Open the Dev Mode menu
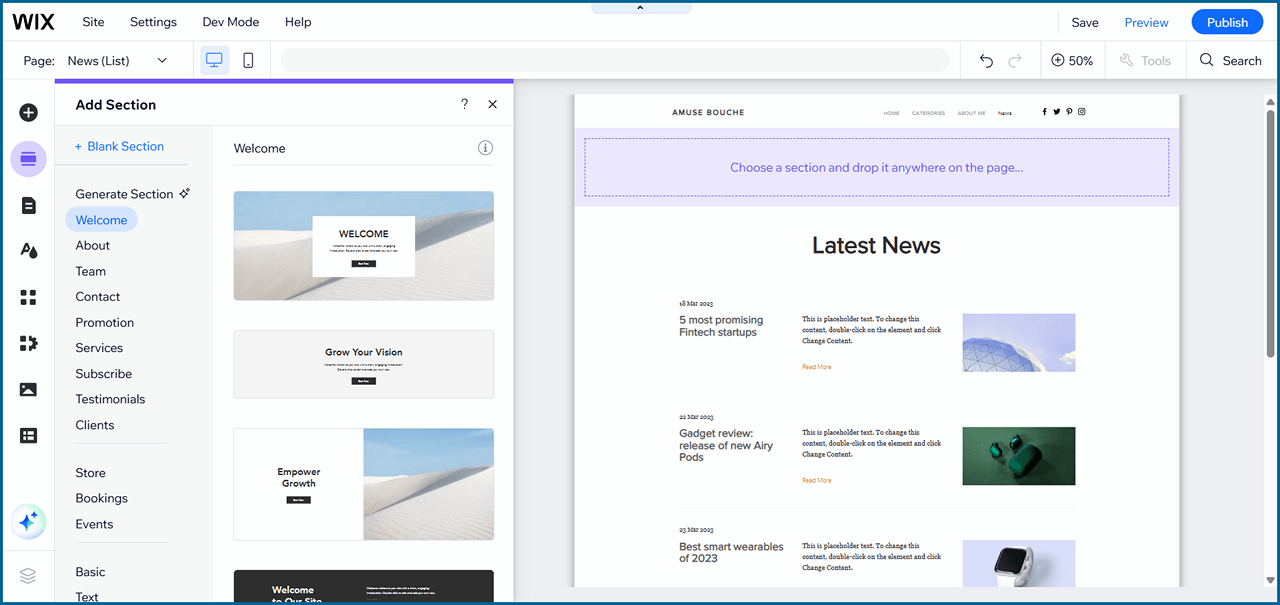 click(x=231, y=22)
